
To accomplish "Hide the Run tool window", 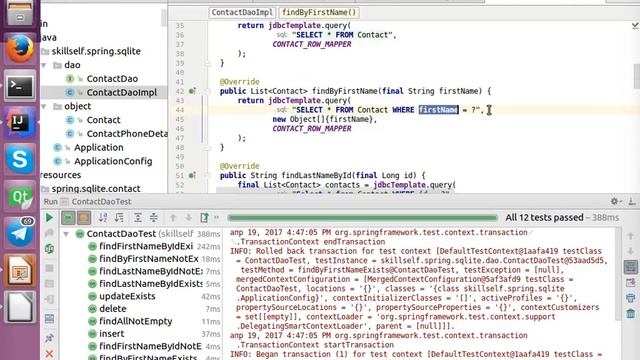I will (x=632, y=201).
